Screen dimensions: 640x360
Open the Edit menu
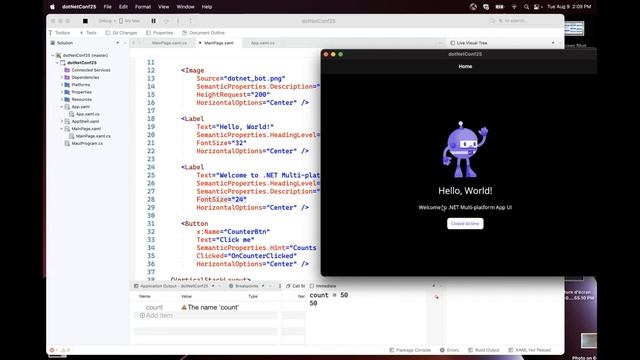pos(123,7)
